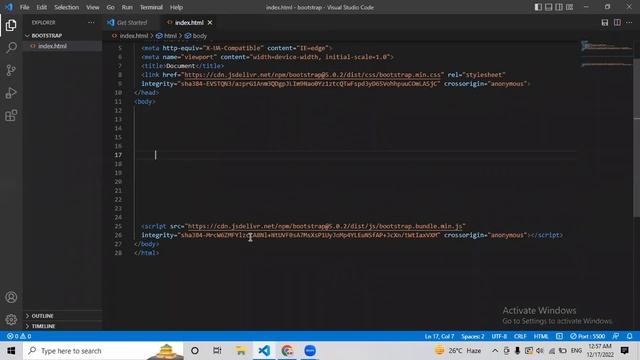Open the editor More Actions ellipsis

click(x=629, y=22)
